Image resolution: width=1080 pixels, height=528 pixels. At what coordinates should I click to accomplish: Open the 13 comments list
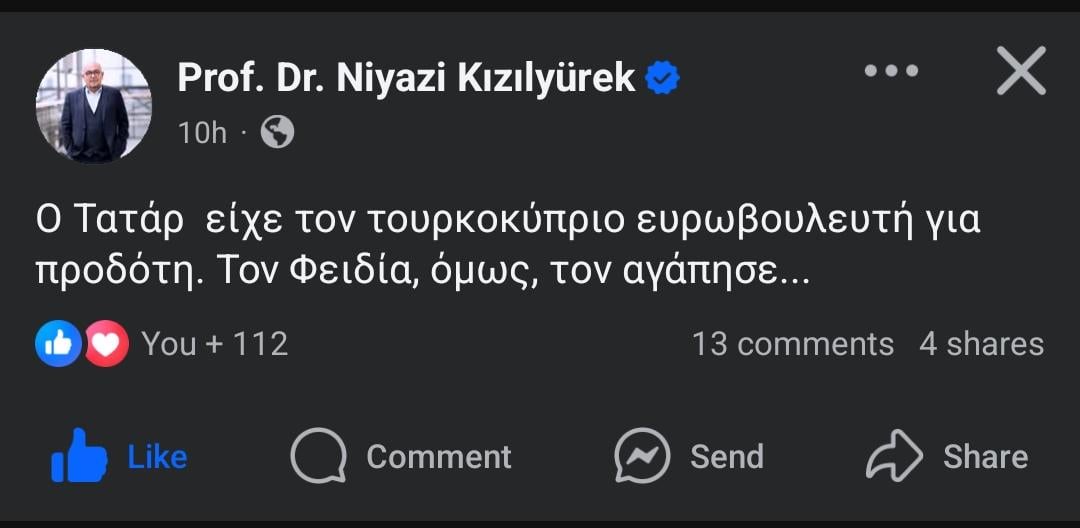coord(792,344)
